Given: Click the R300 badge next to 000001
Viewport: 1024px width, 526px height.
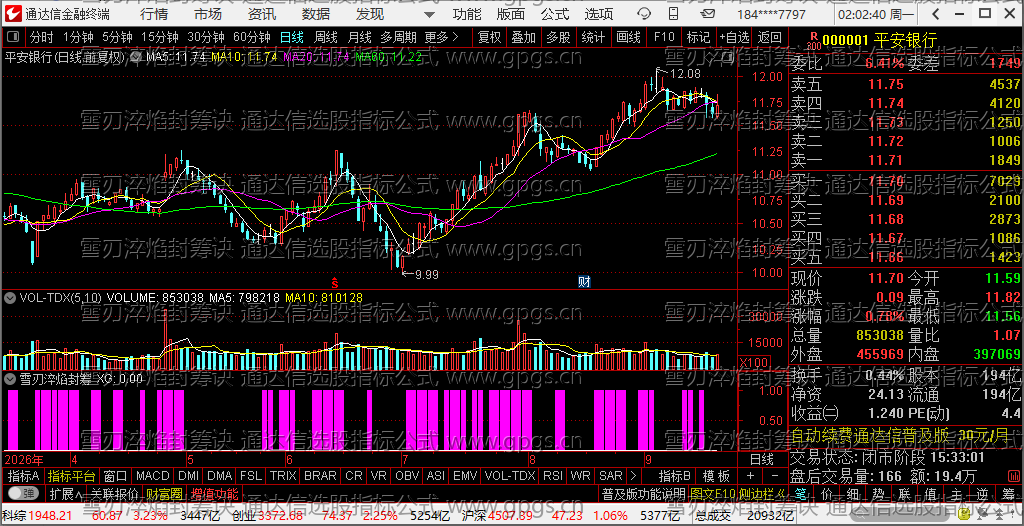Looking at the screenshot, I should coord(813,41).
